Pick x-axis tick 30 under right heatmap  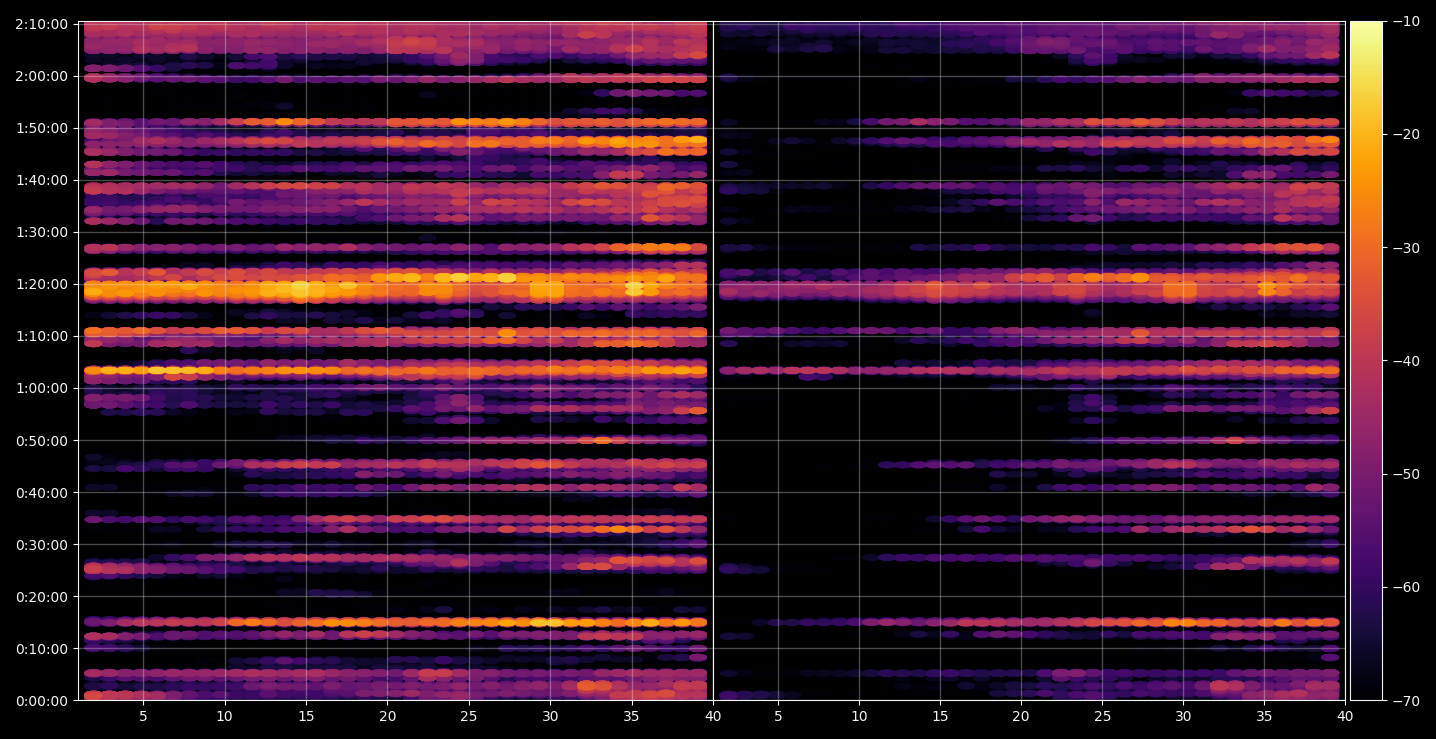pos(1183,716)
